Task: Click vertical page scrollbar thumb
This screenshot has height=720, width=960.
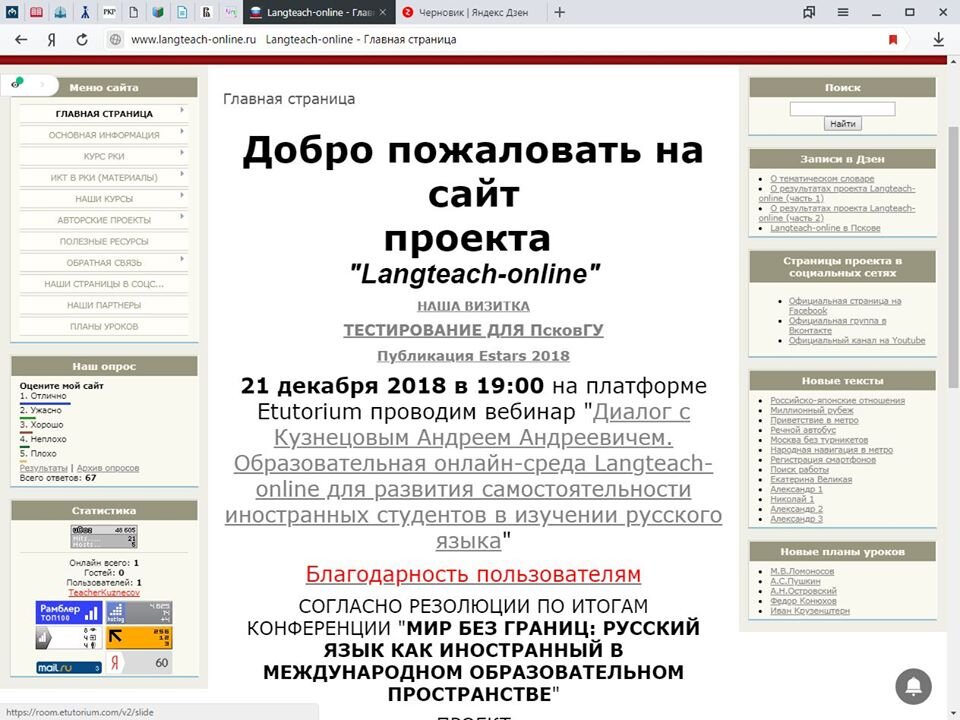Action: [x=953, y=257]
